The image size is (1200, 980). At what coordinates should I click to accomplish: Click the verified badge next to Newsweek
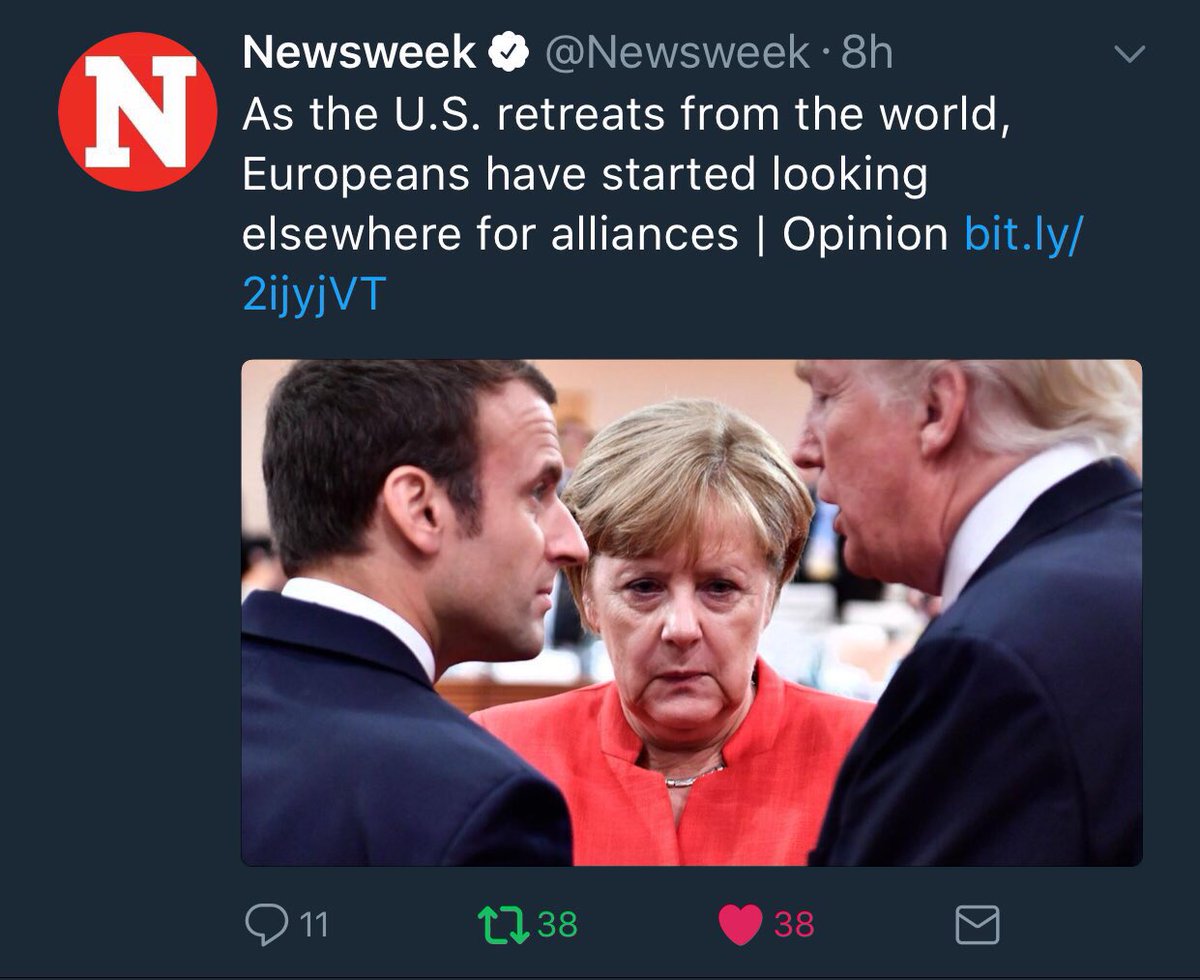[508, 53]
